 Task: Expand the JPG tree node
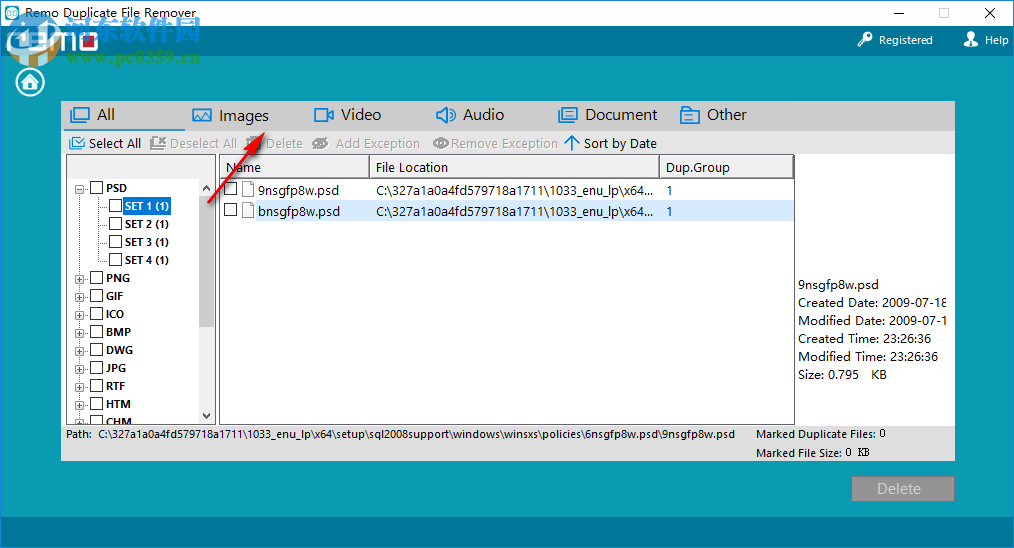pos(80,369)
